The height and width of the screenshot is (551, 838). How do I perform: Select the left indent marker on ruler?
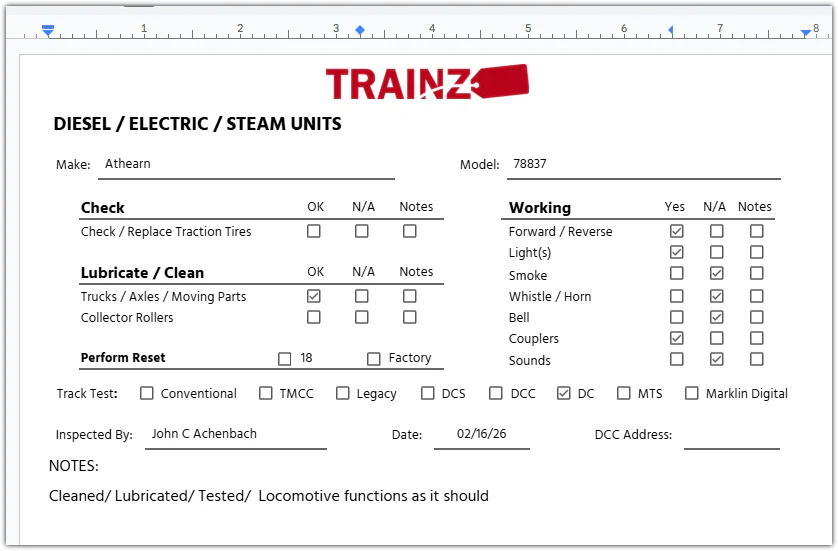[48, 30]
